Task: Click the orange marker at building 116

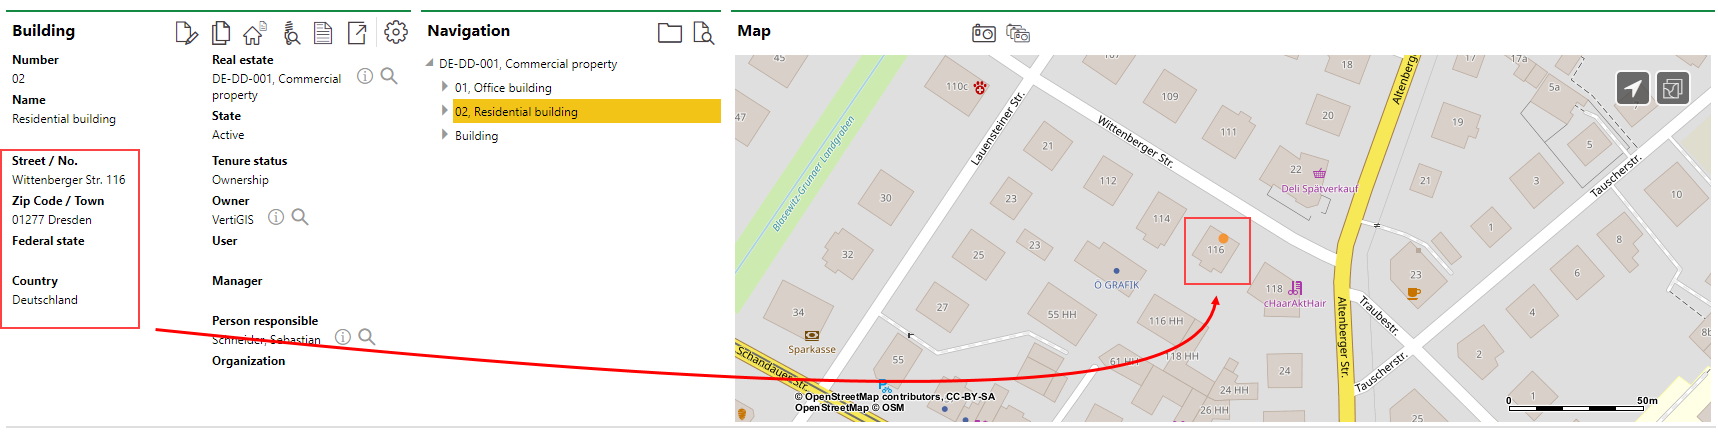Action: [1223, 239]
